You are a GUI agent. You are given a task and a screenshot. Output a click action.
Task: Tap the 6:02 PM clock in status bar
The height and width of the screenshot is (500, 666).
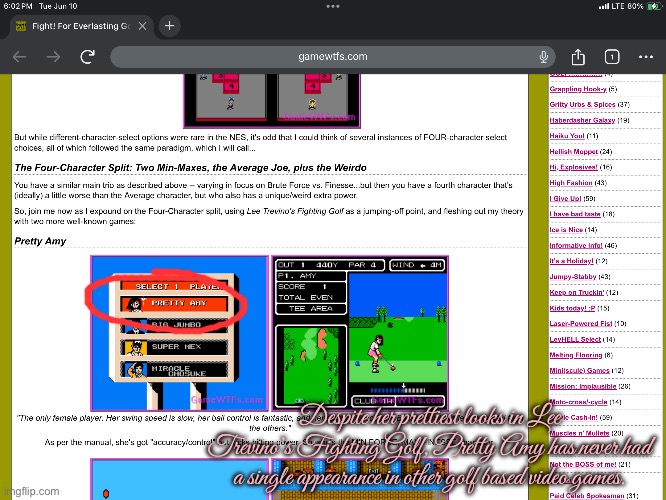pos(18,6)
